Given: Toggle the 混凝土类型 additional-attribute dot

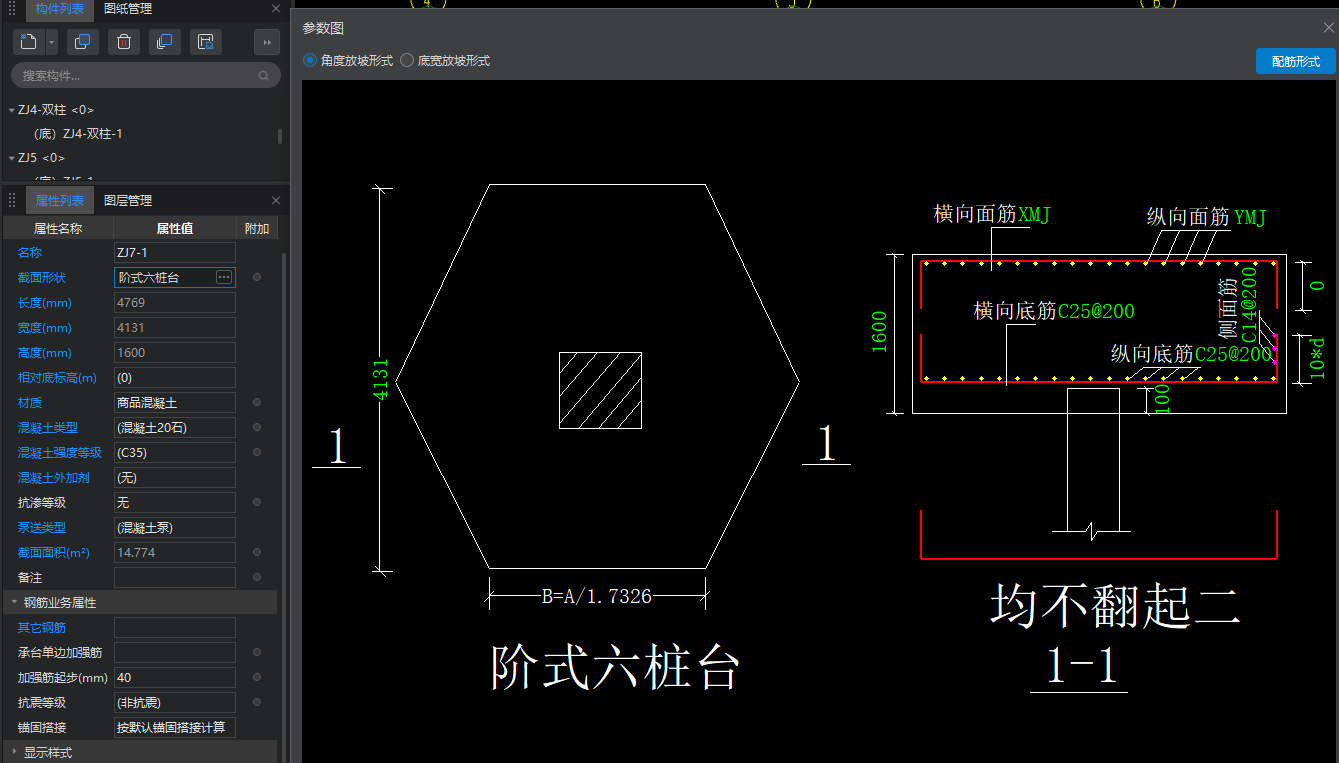Looking at the screenshot, I should click(x=257, y=427).
